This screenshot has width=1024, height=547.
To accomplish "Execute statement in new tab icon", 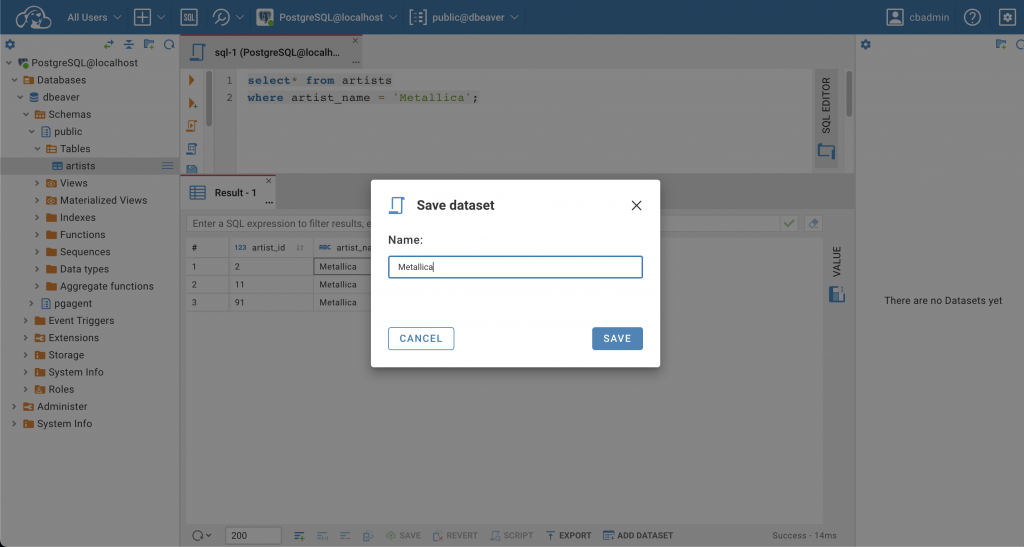I will point(192,103).
